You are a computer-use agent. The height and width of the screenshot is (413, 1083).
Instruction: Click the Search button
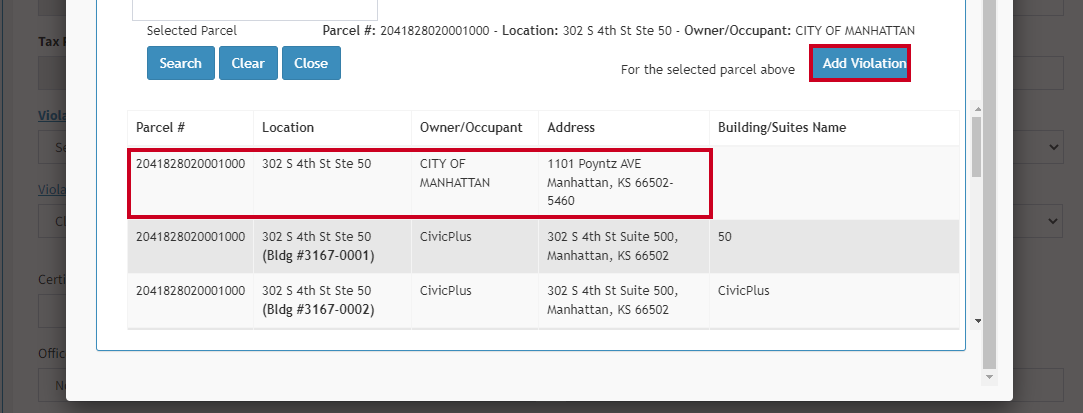coord(180,63)
